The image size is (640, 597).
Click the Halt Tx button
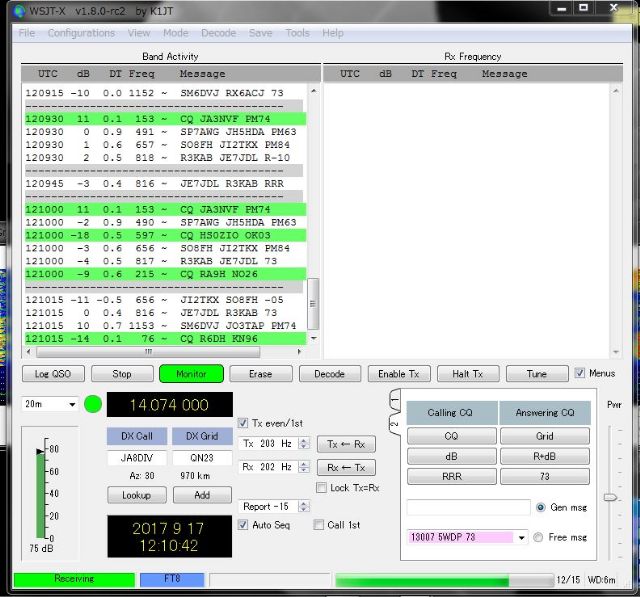pyautogui.click(x=468, y=374)
